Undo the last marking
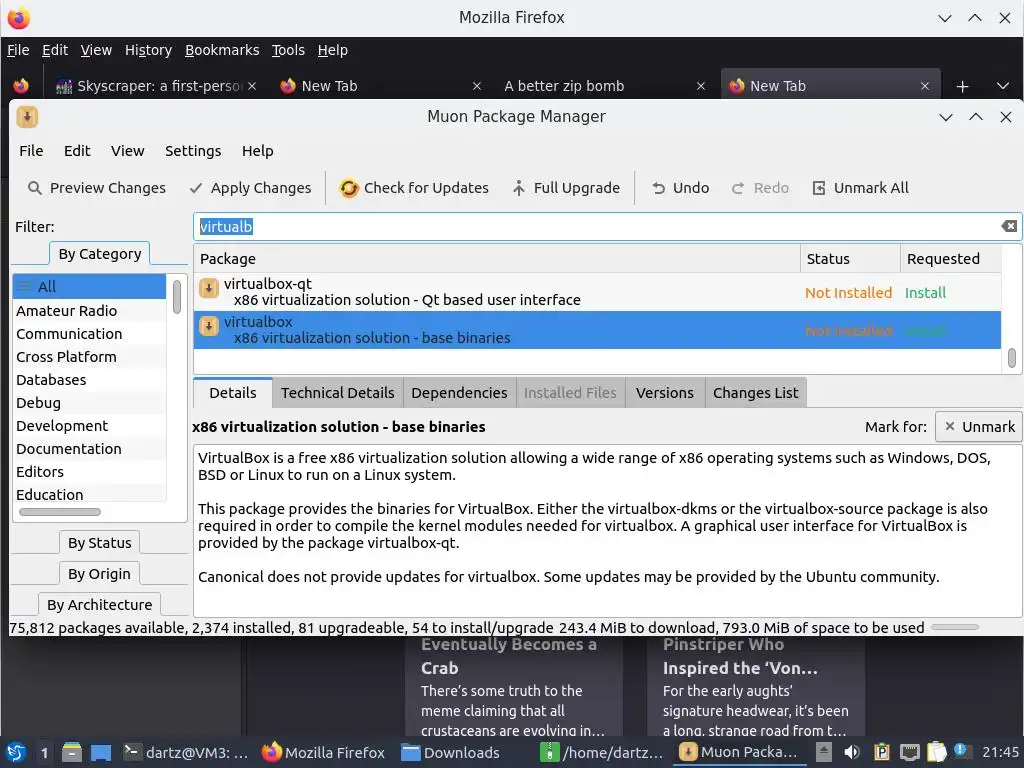 [680, 188]
